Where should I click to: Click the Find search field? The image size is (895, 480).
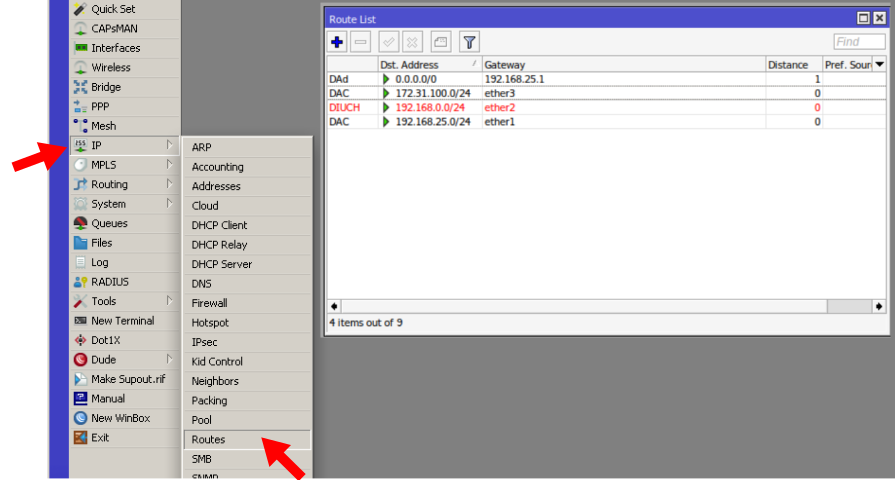click(x=859, y=42)
